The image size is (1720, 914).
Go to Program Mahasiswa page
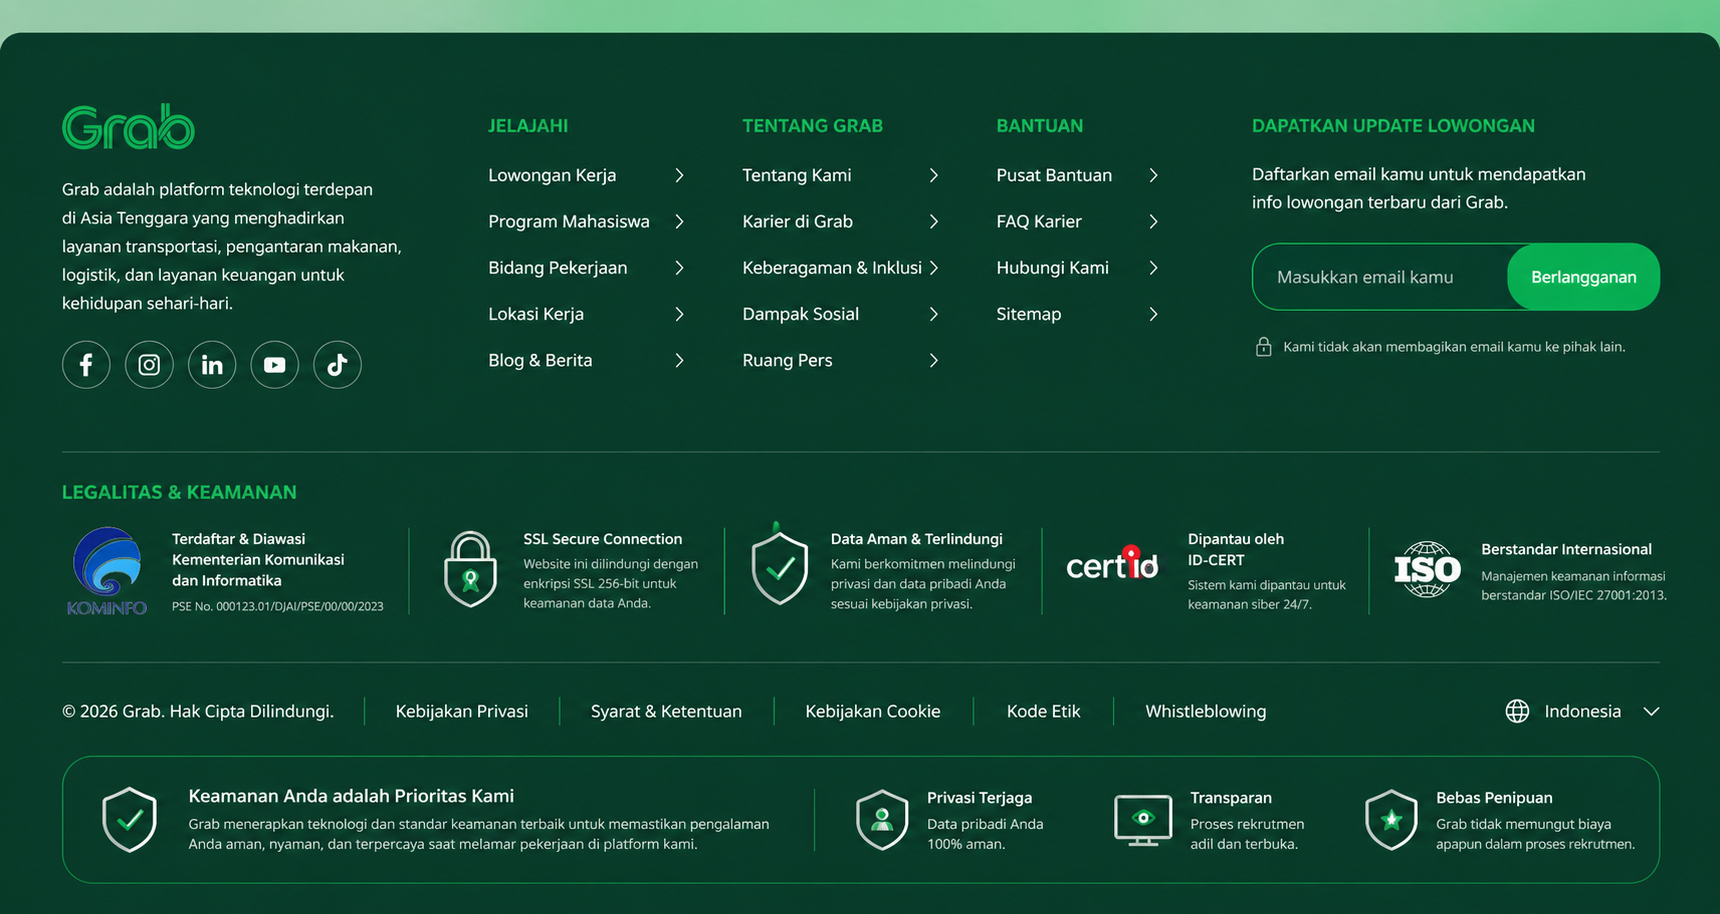[x=569, y=221]
